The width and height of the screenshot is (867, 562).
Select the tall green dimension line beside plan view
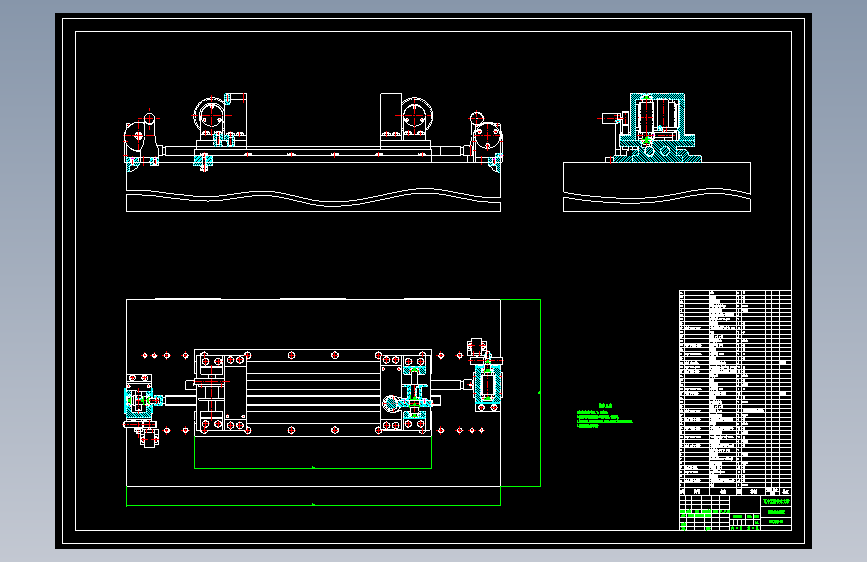tap(540, 393)
